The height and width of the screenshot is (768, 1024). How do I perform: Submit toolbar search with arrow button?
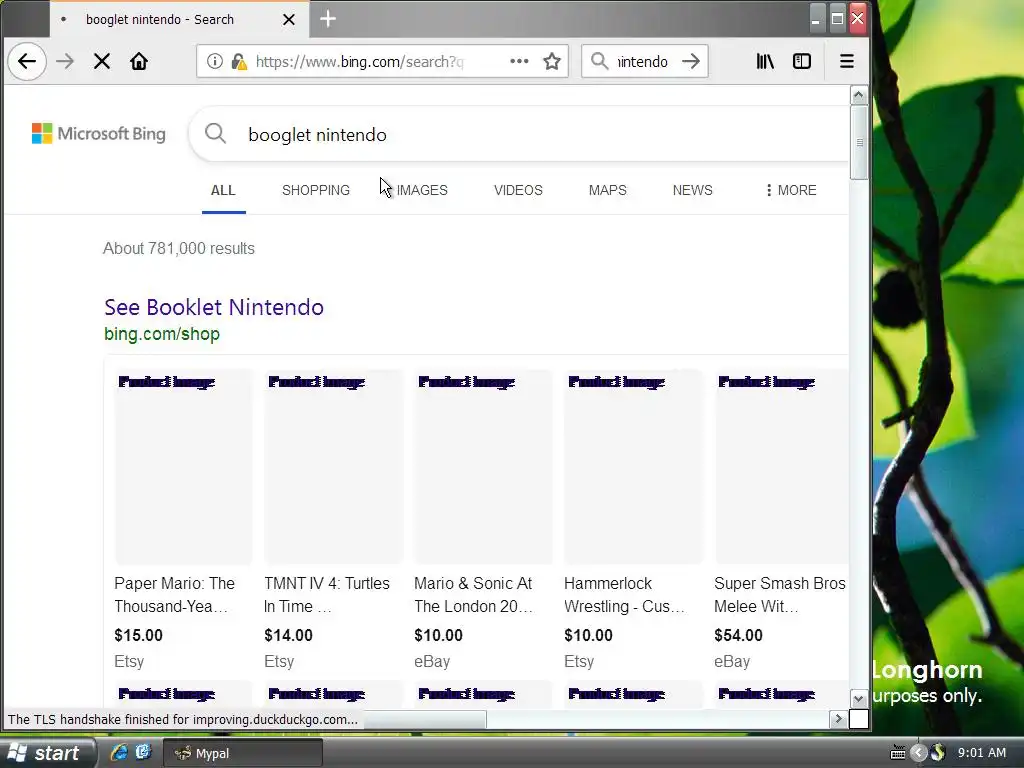(x=691, y=61)
